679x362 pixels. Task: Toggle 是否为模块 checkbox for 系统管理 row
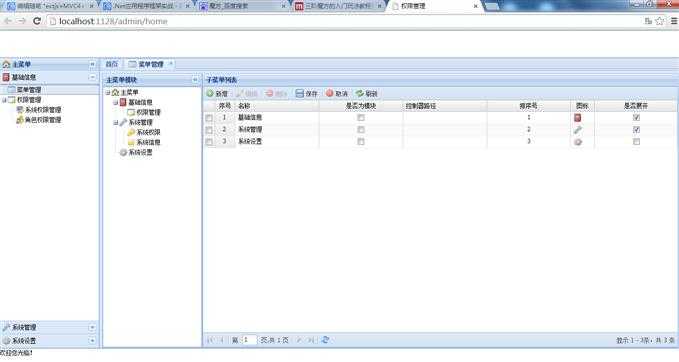click(x=361, y=129)
